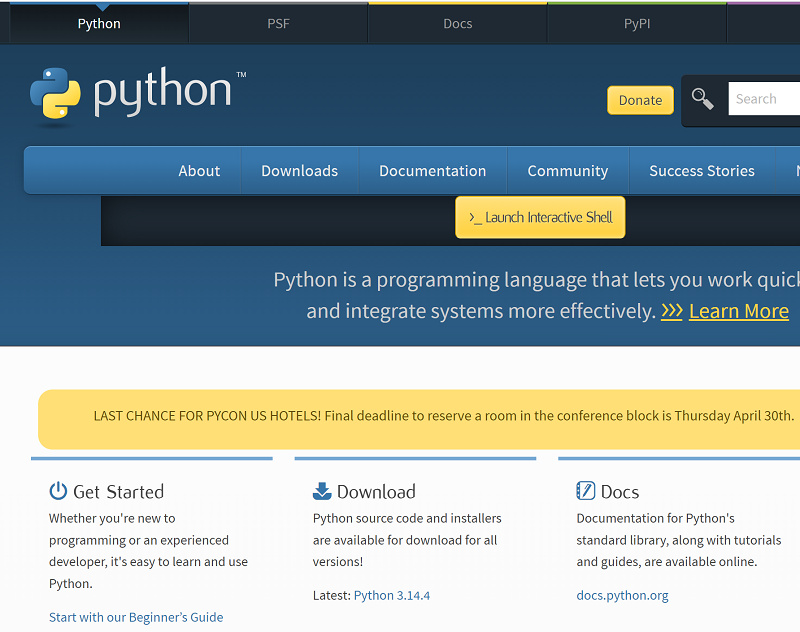Click the triple chevron before Learn More
800x632 pixels.
pyautogui.click(x=671, y=311)
